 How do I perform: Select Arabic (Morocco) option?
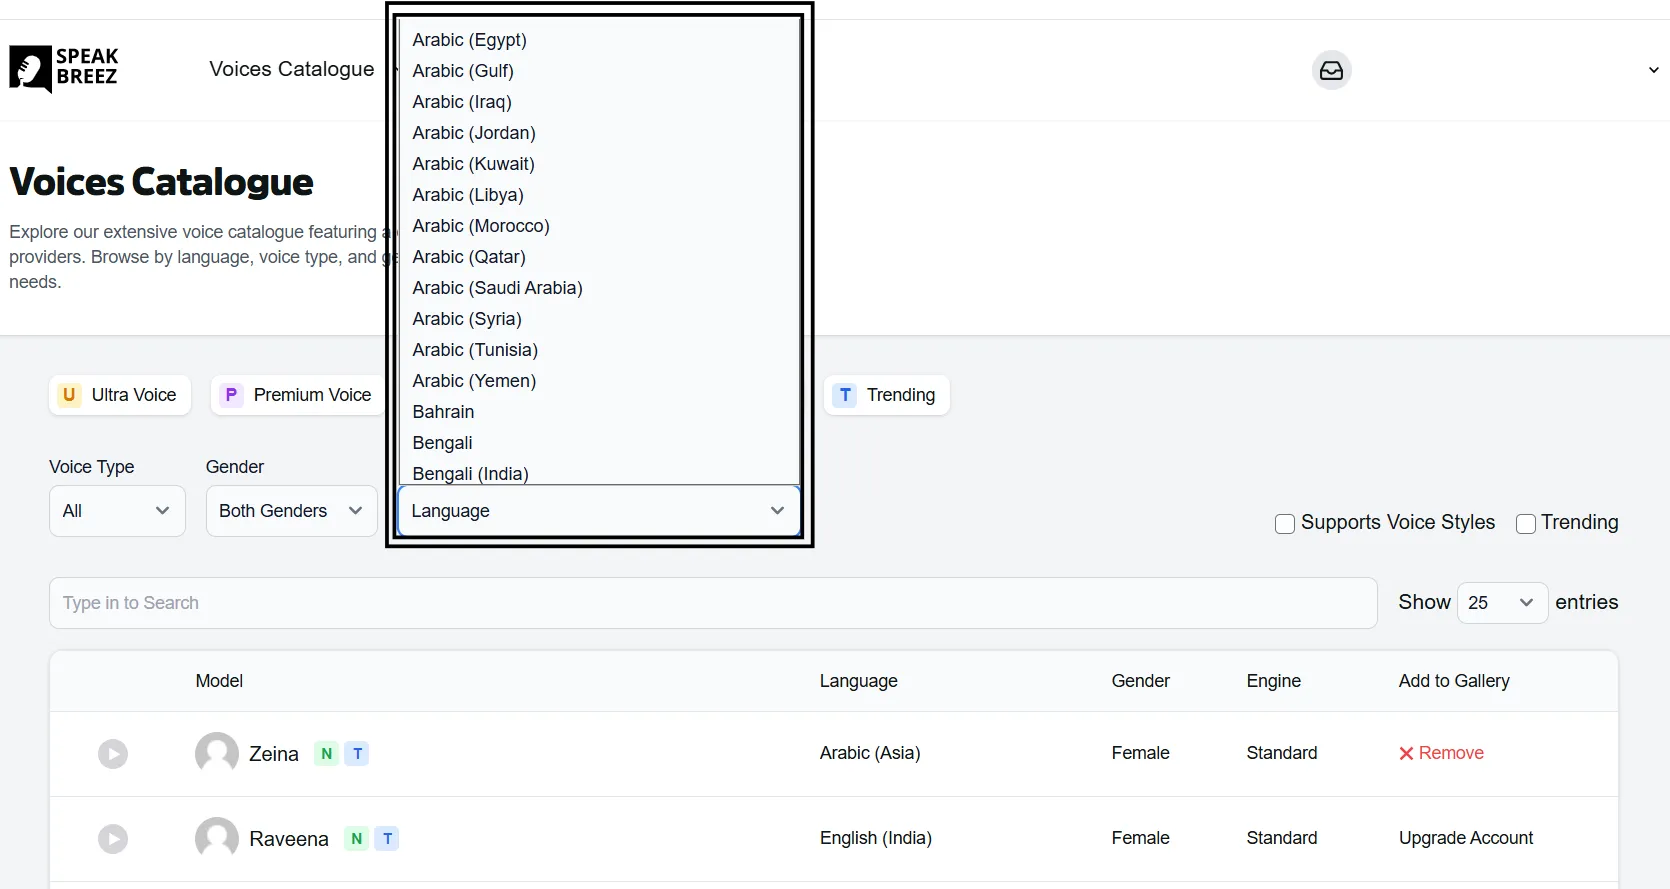[599, 226]
